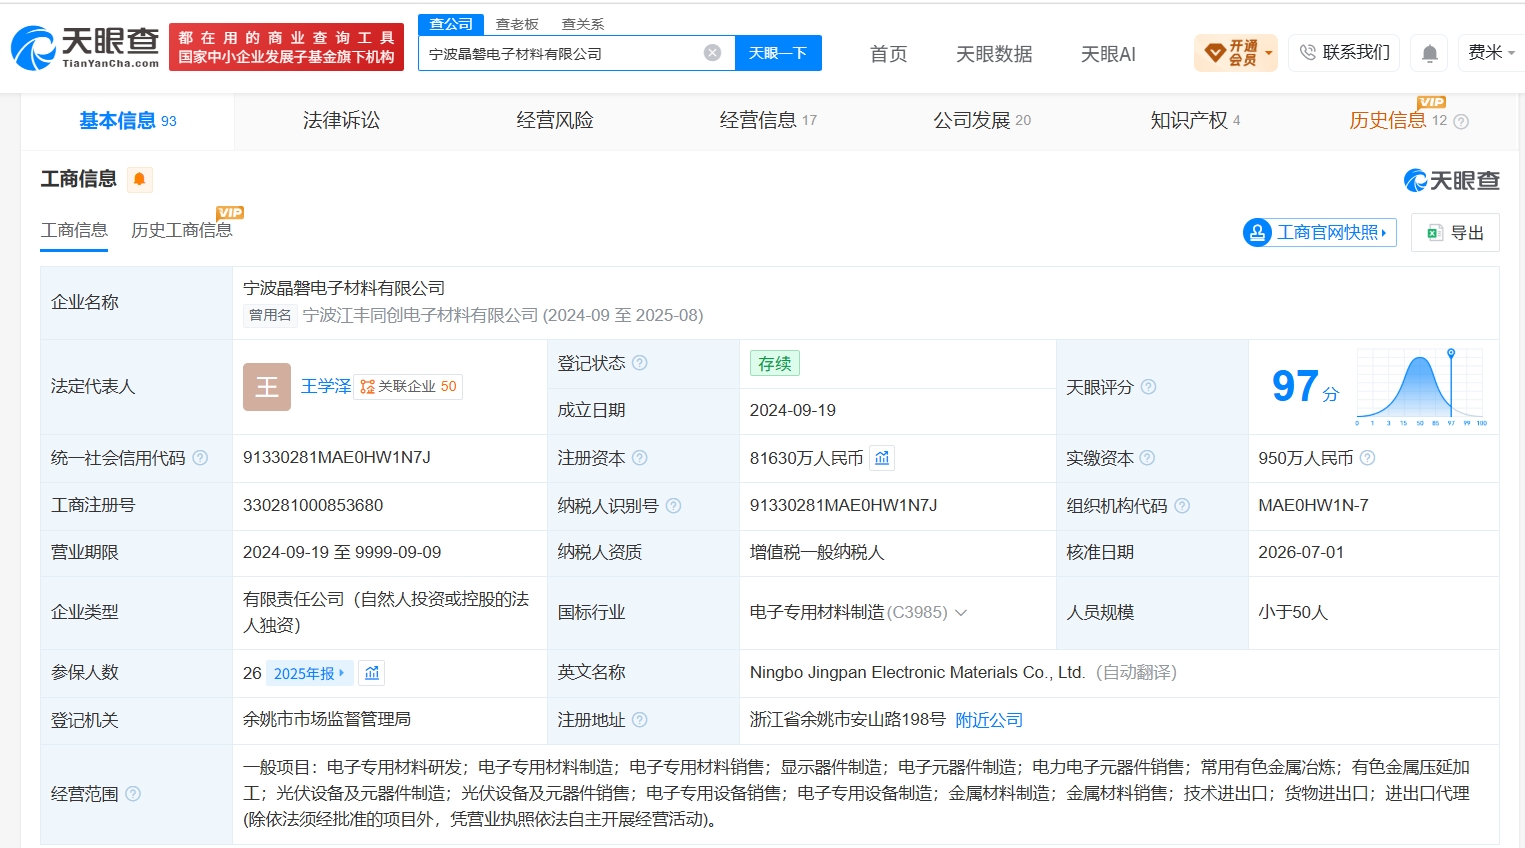
Task: Open legal representative 王学泽 link
Action: [x=326, y=387]
